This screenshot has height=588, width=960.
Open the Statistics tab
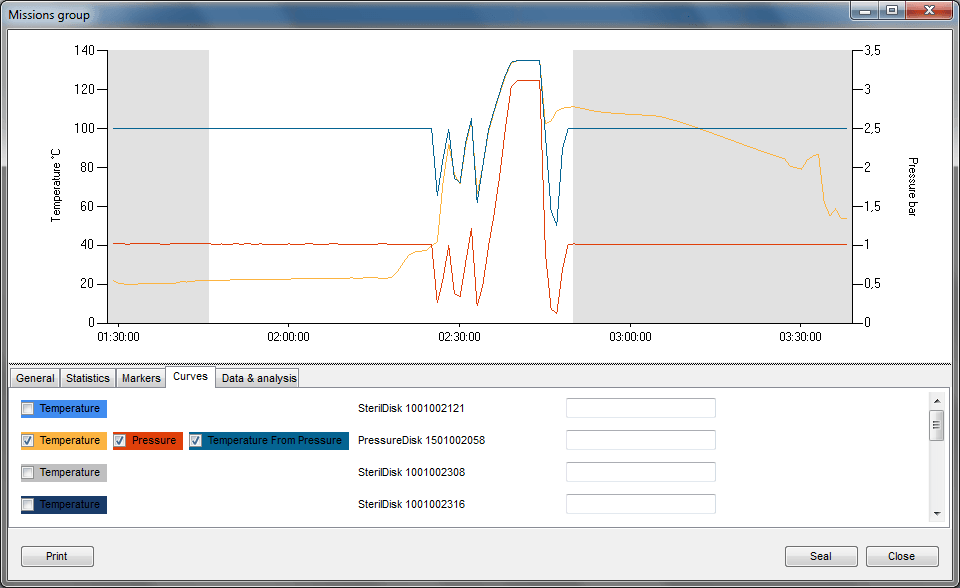[87, 377]
